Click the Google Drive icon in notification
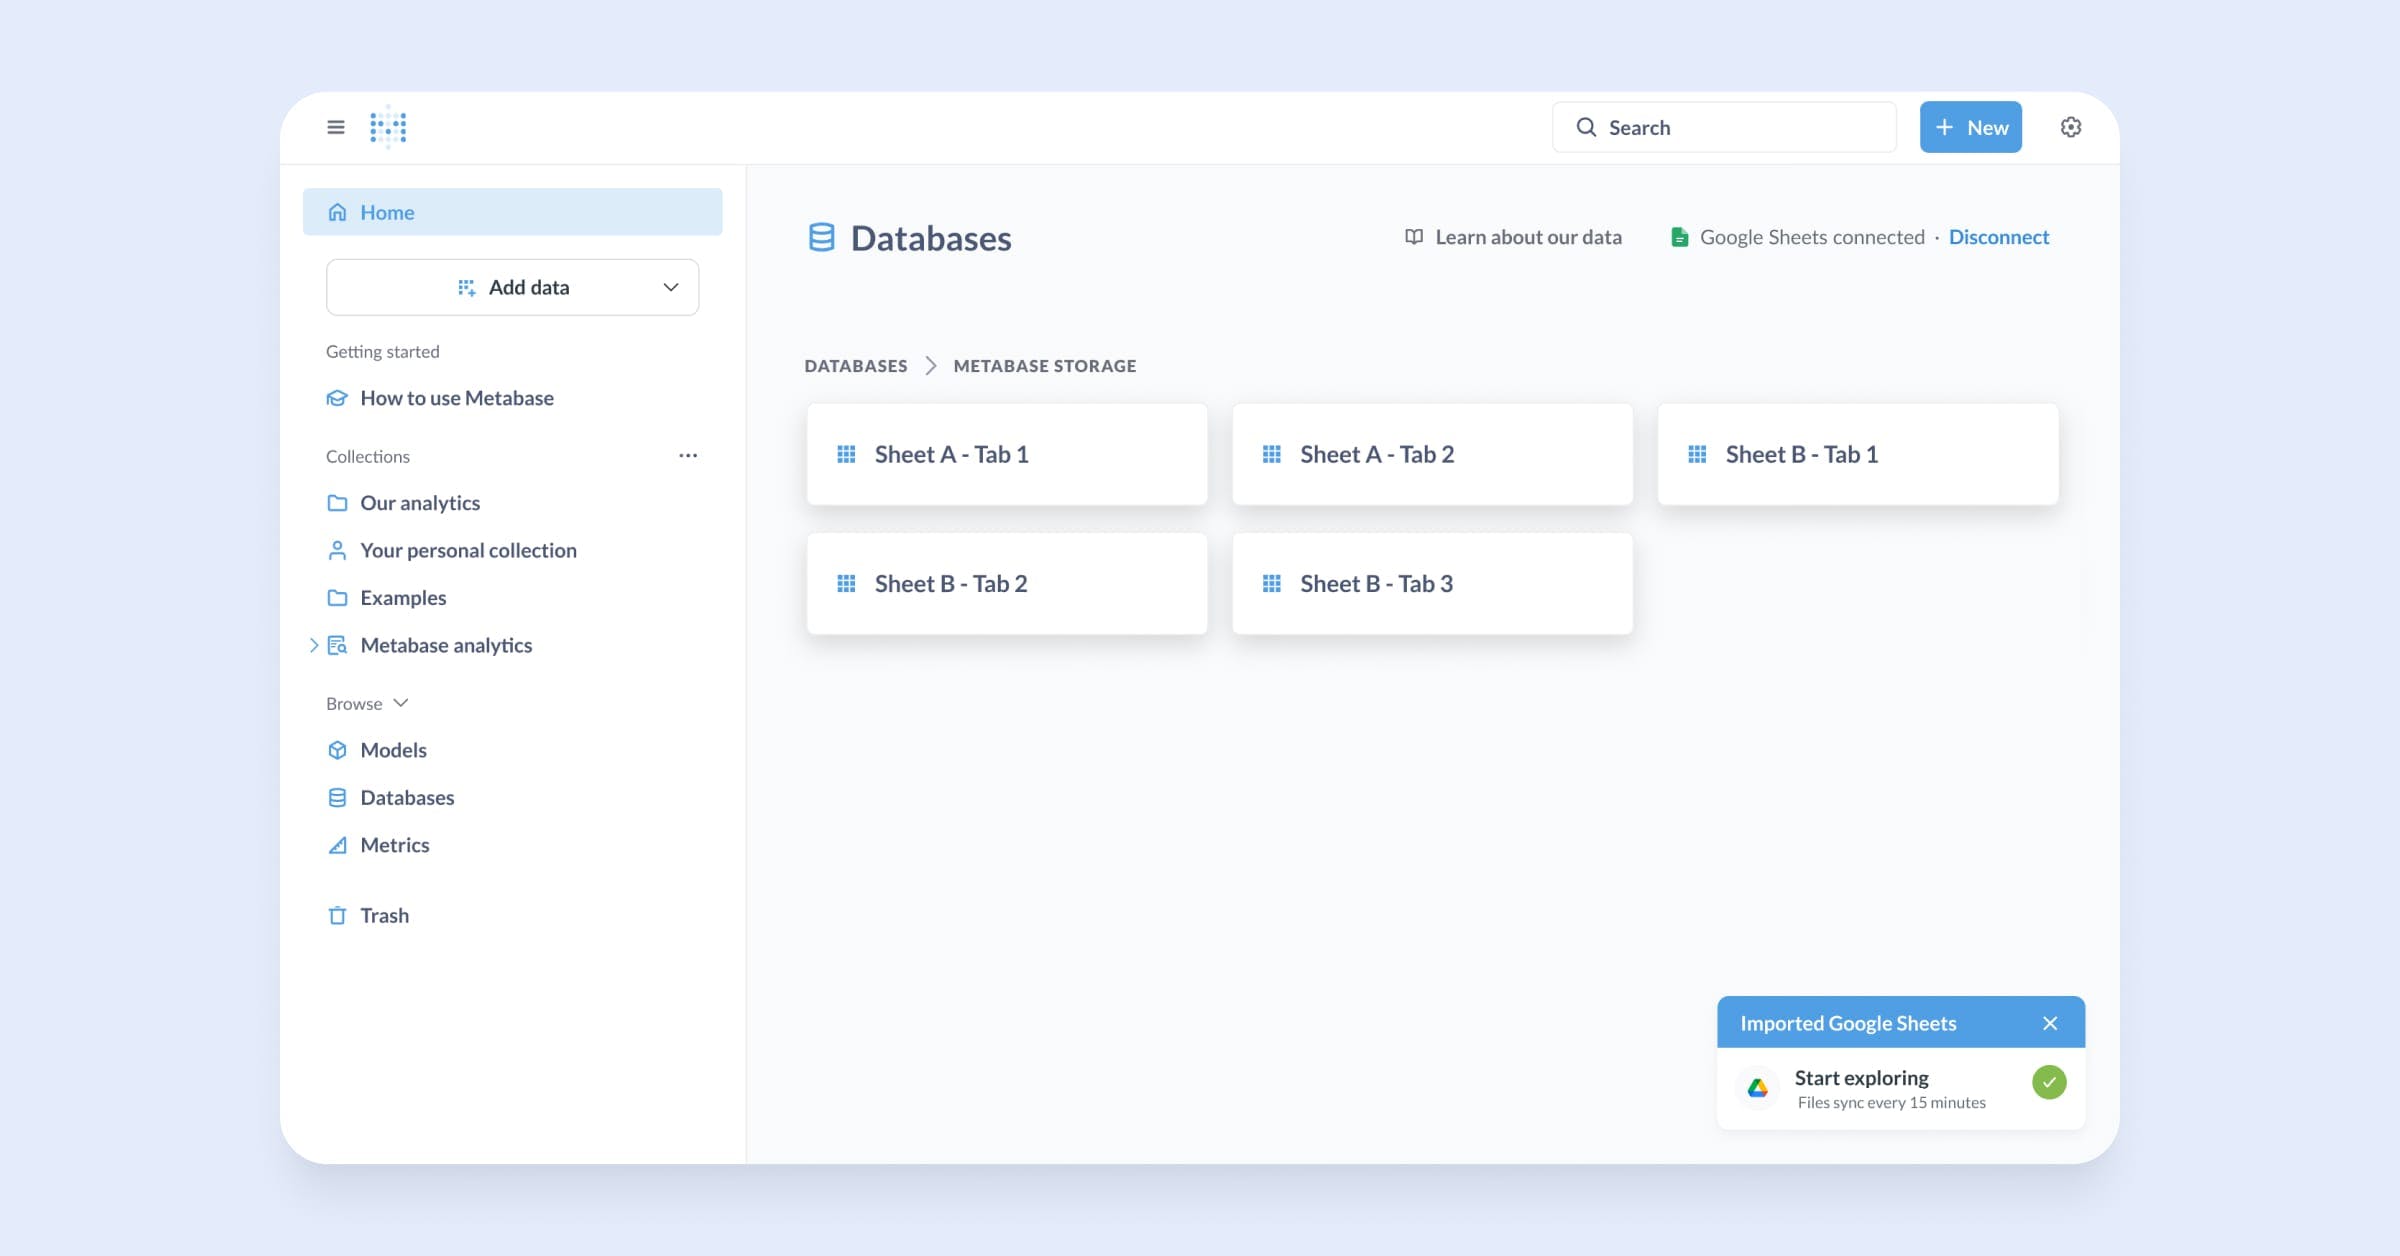This screenshot has width=2400, height=1256. 1757,1088
